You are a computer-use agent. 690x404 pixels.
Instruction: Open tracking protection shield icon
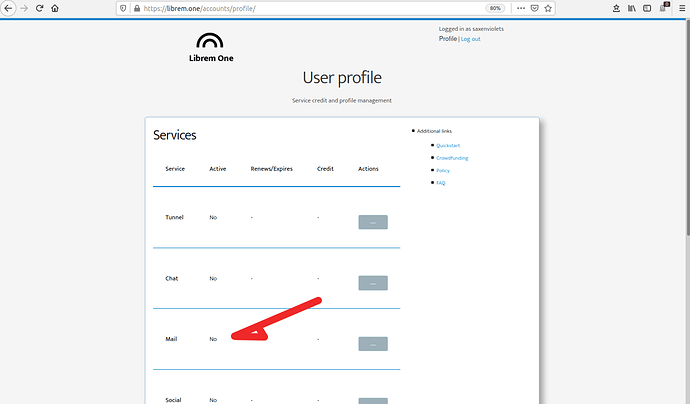[x=123, y=8]
